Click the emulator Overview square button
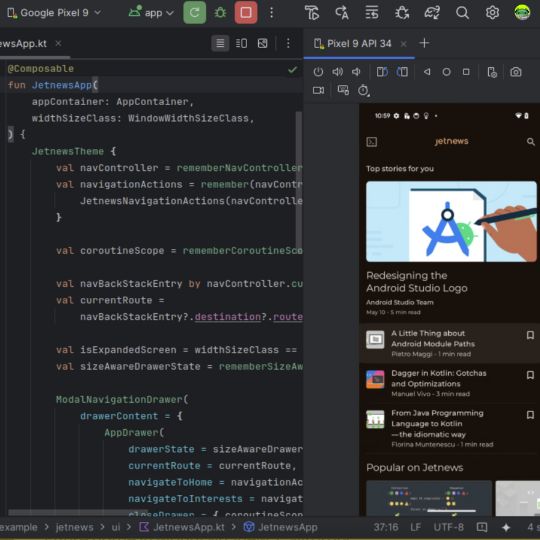This screenshot has width=540, height=540. point(466,72)
